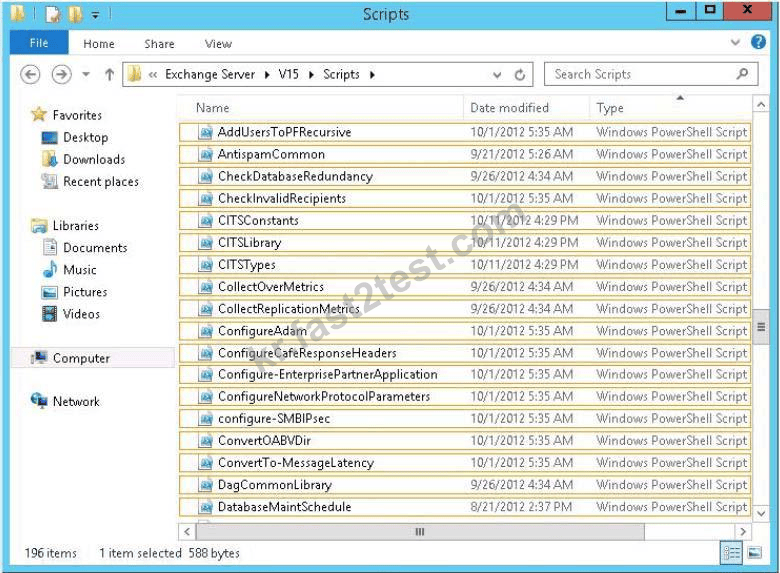Click the Back navigation arrow
780x573 pixels.
30,75
